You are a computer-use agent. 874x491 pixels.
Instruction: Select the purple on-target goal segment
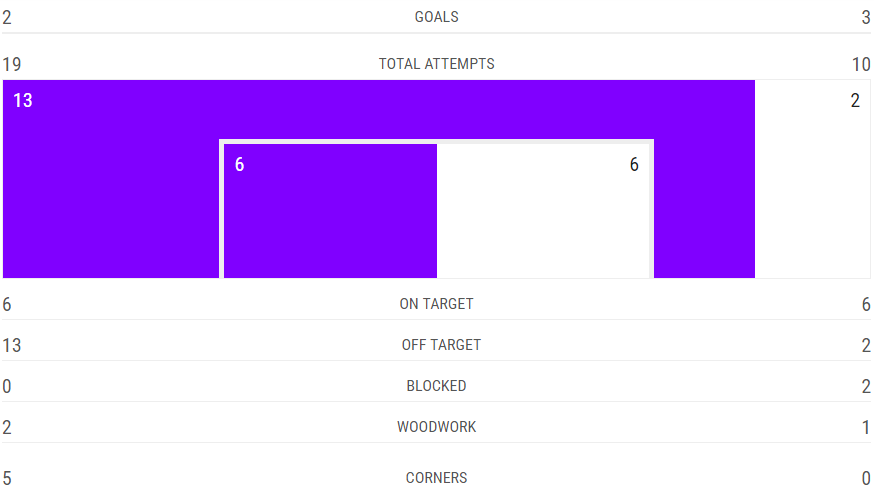tap(331, 211)
